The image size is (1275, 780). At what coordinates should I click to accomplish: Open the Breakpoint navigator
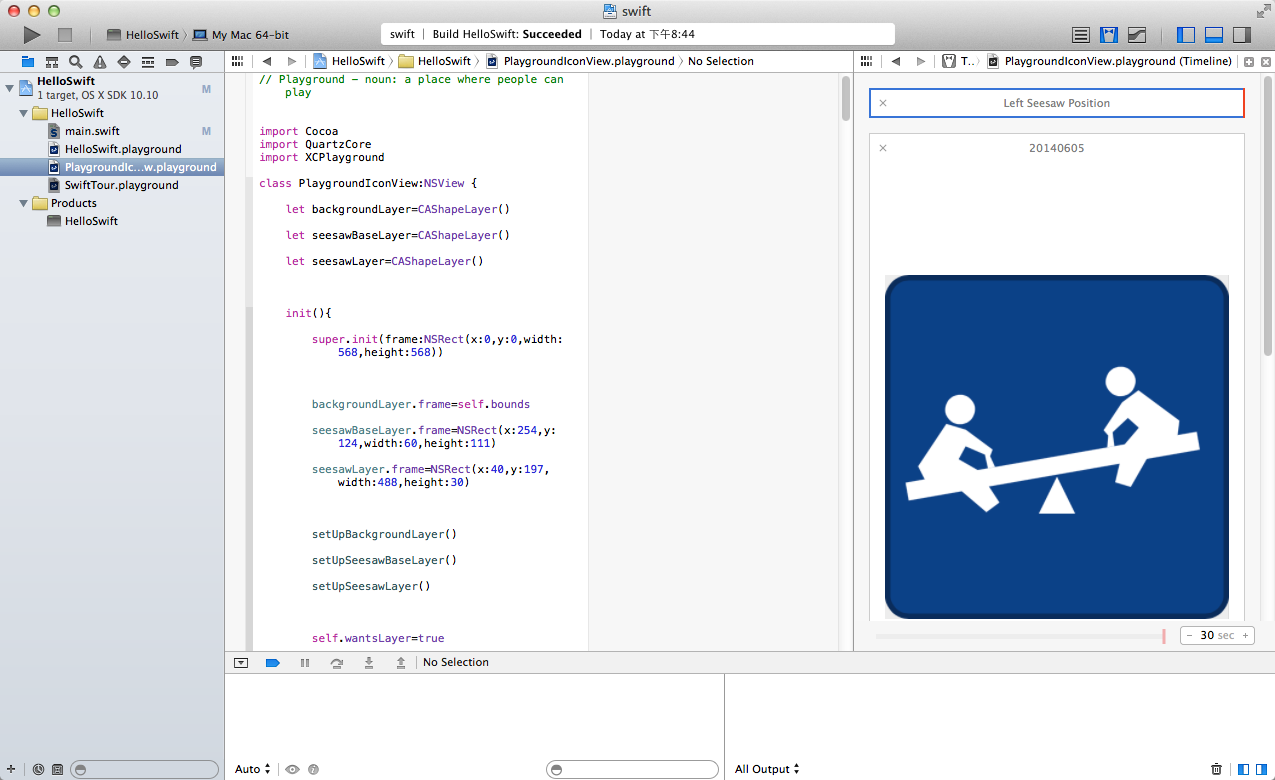pyautogui.click(x=172, y=61)
